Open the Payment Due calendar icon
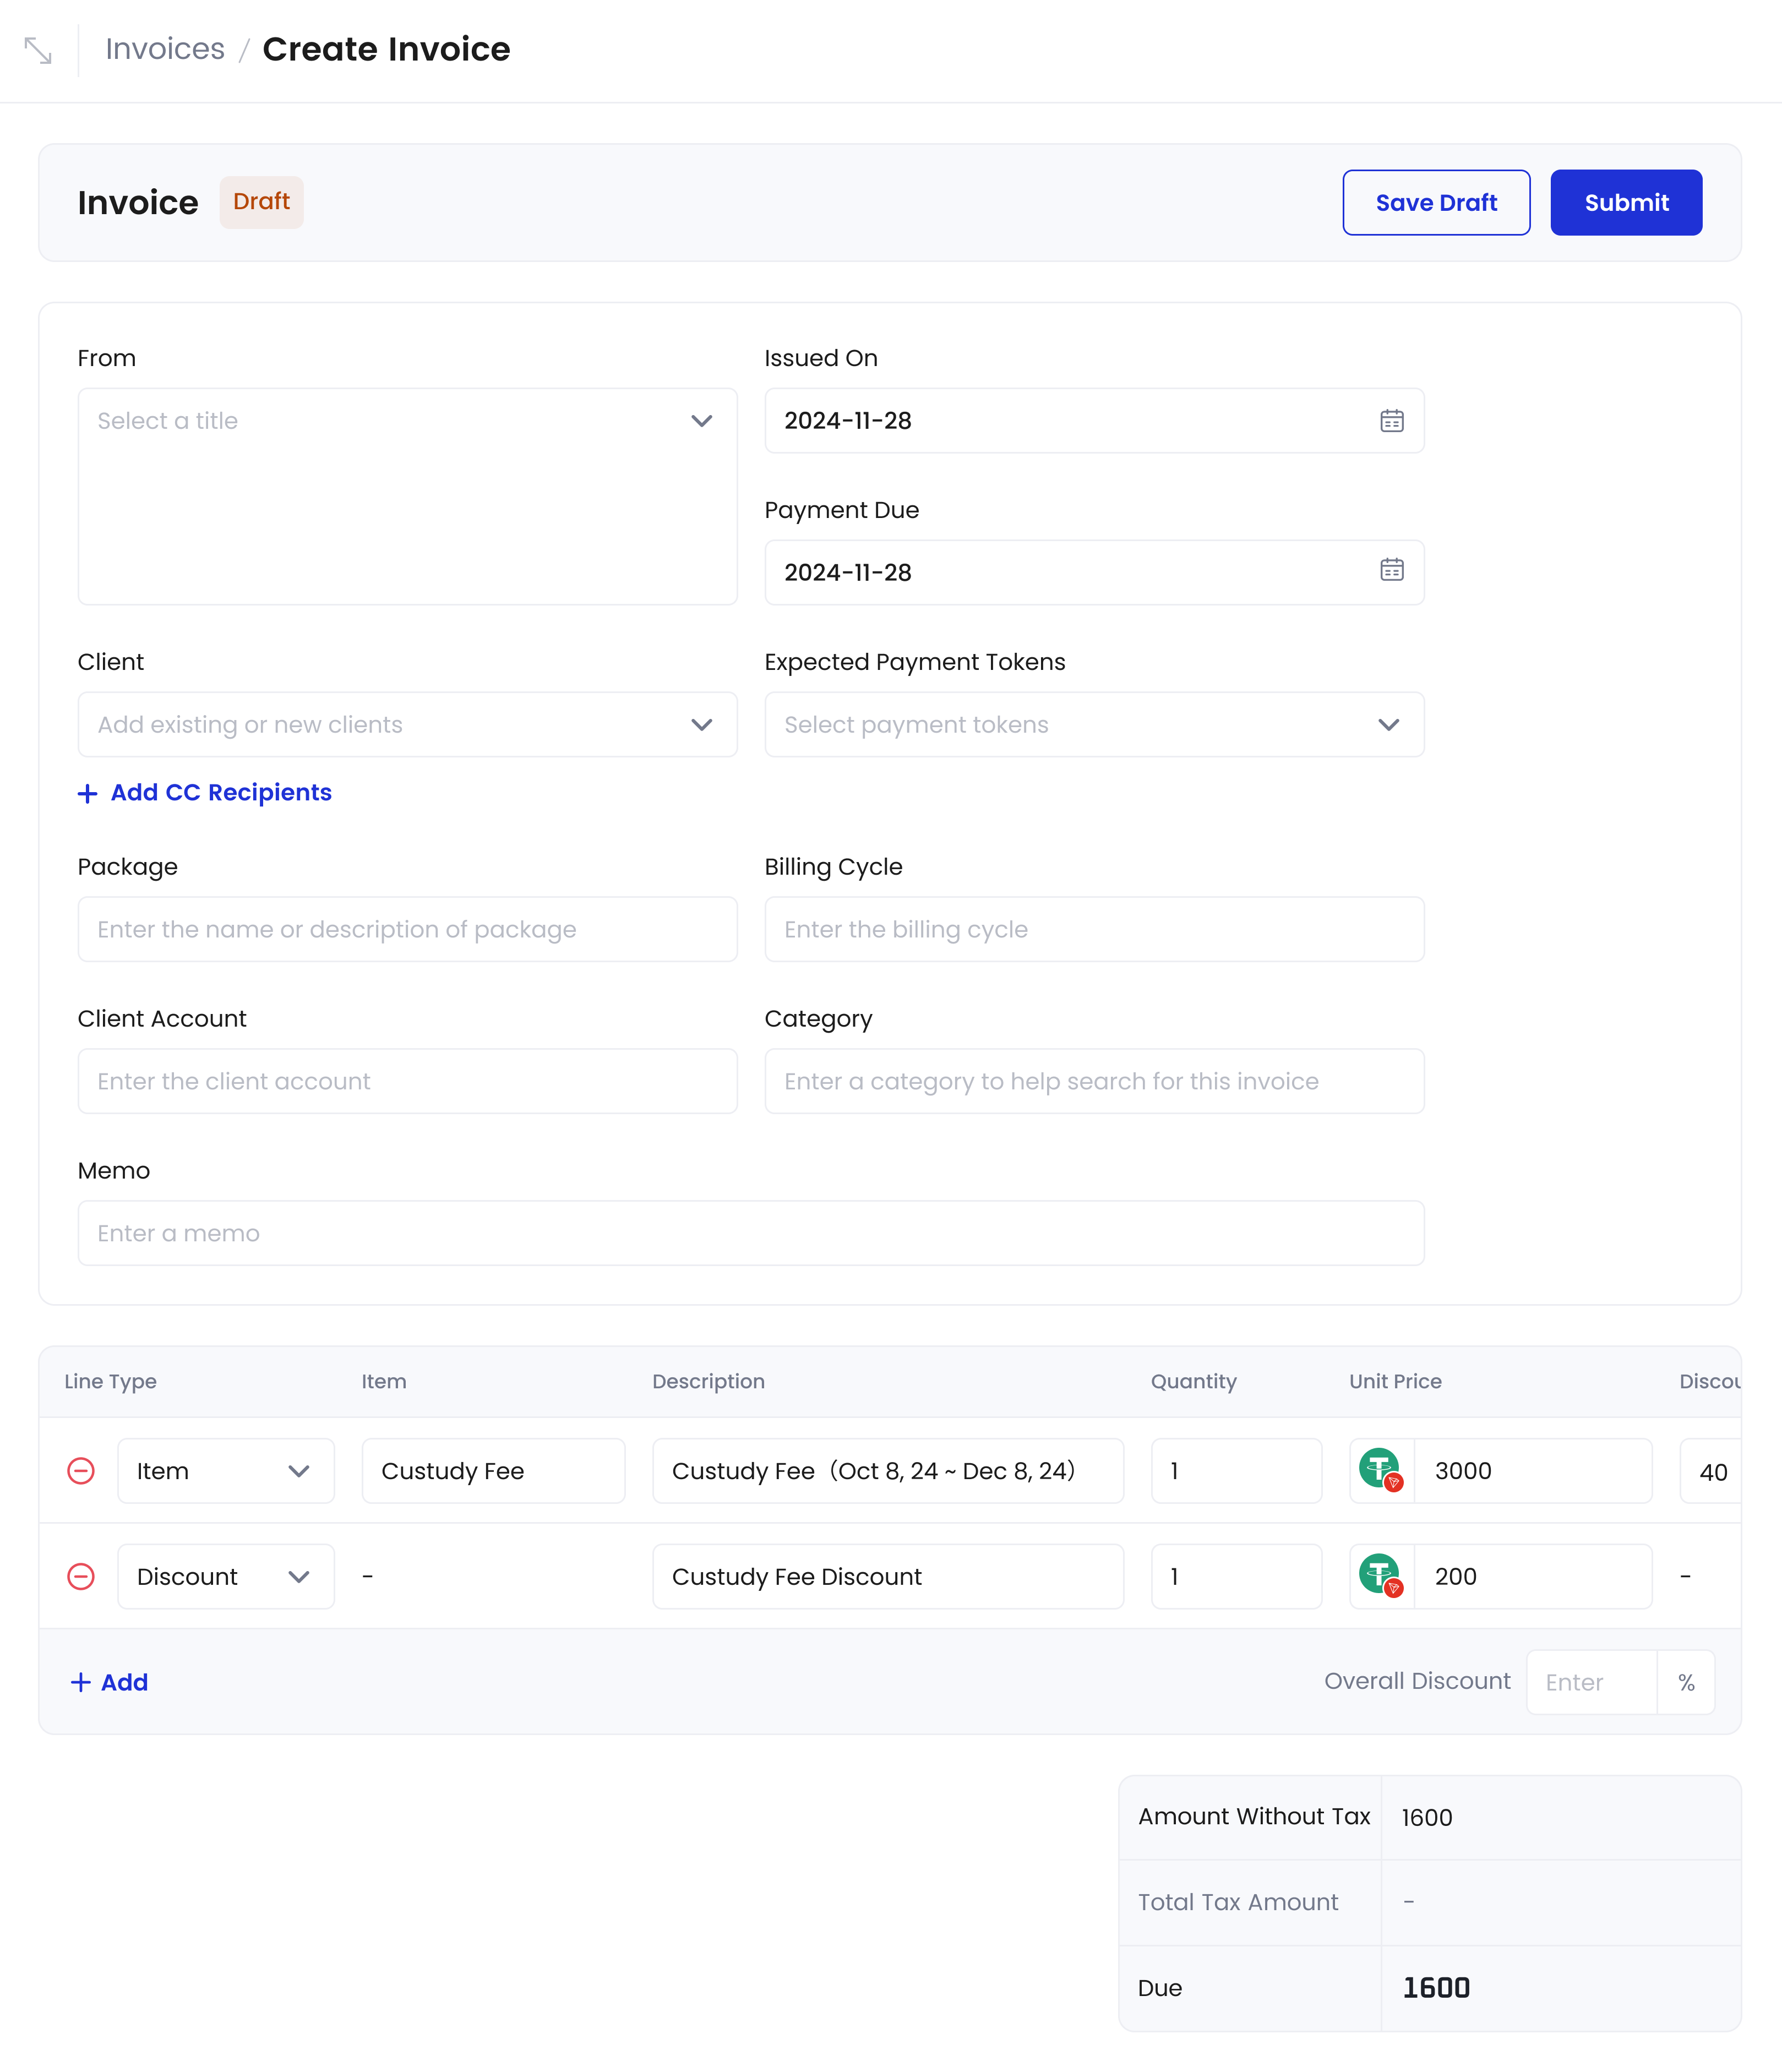 click(x=1392, y=572)
